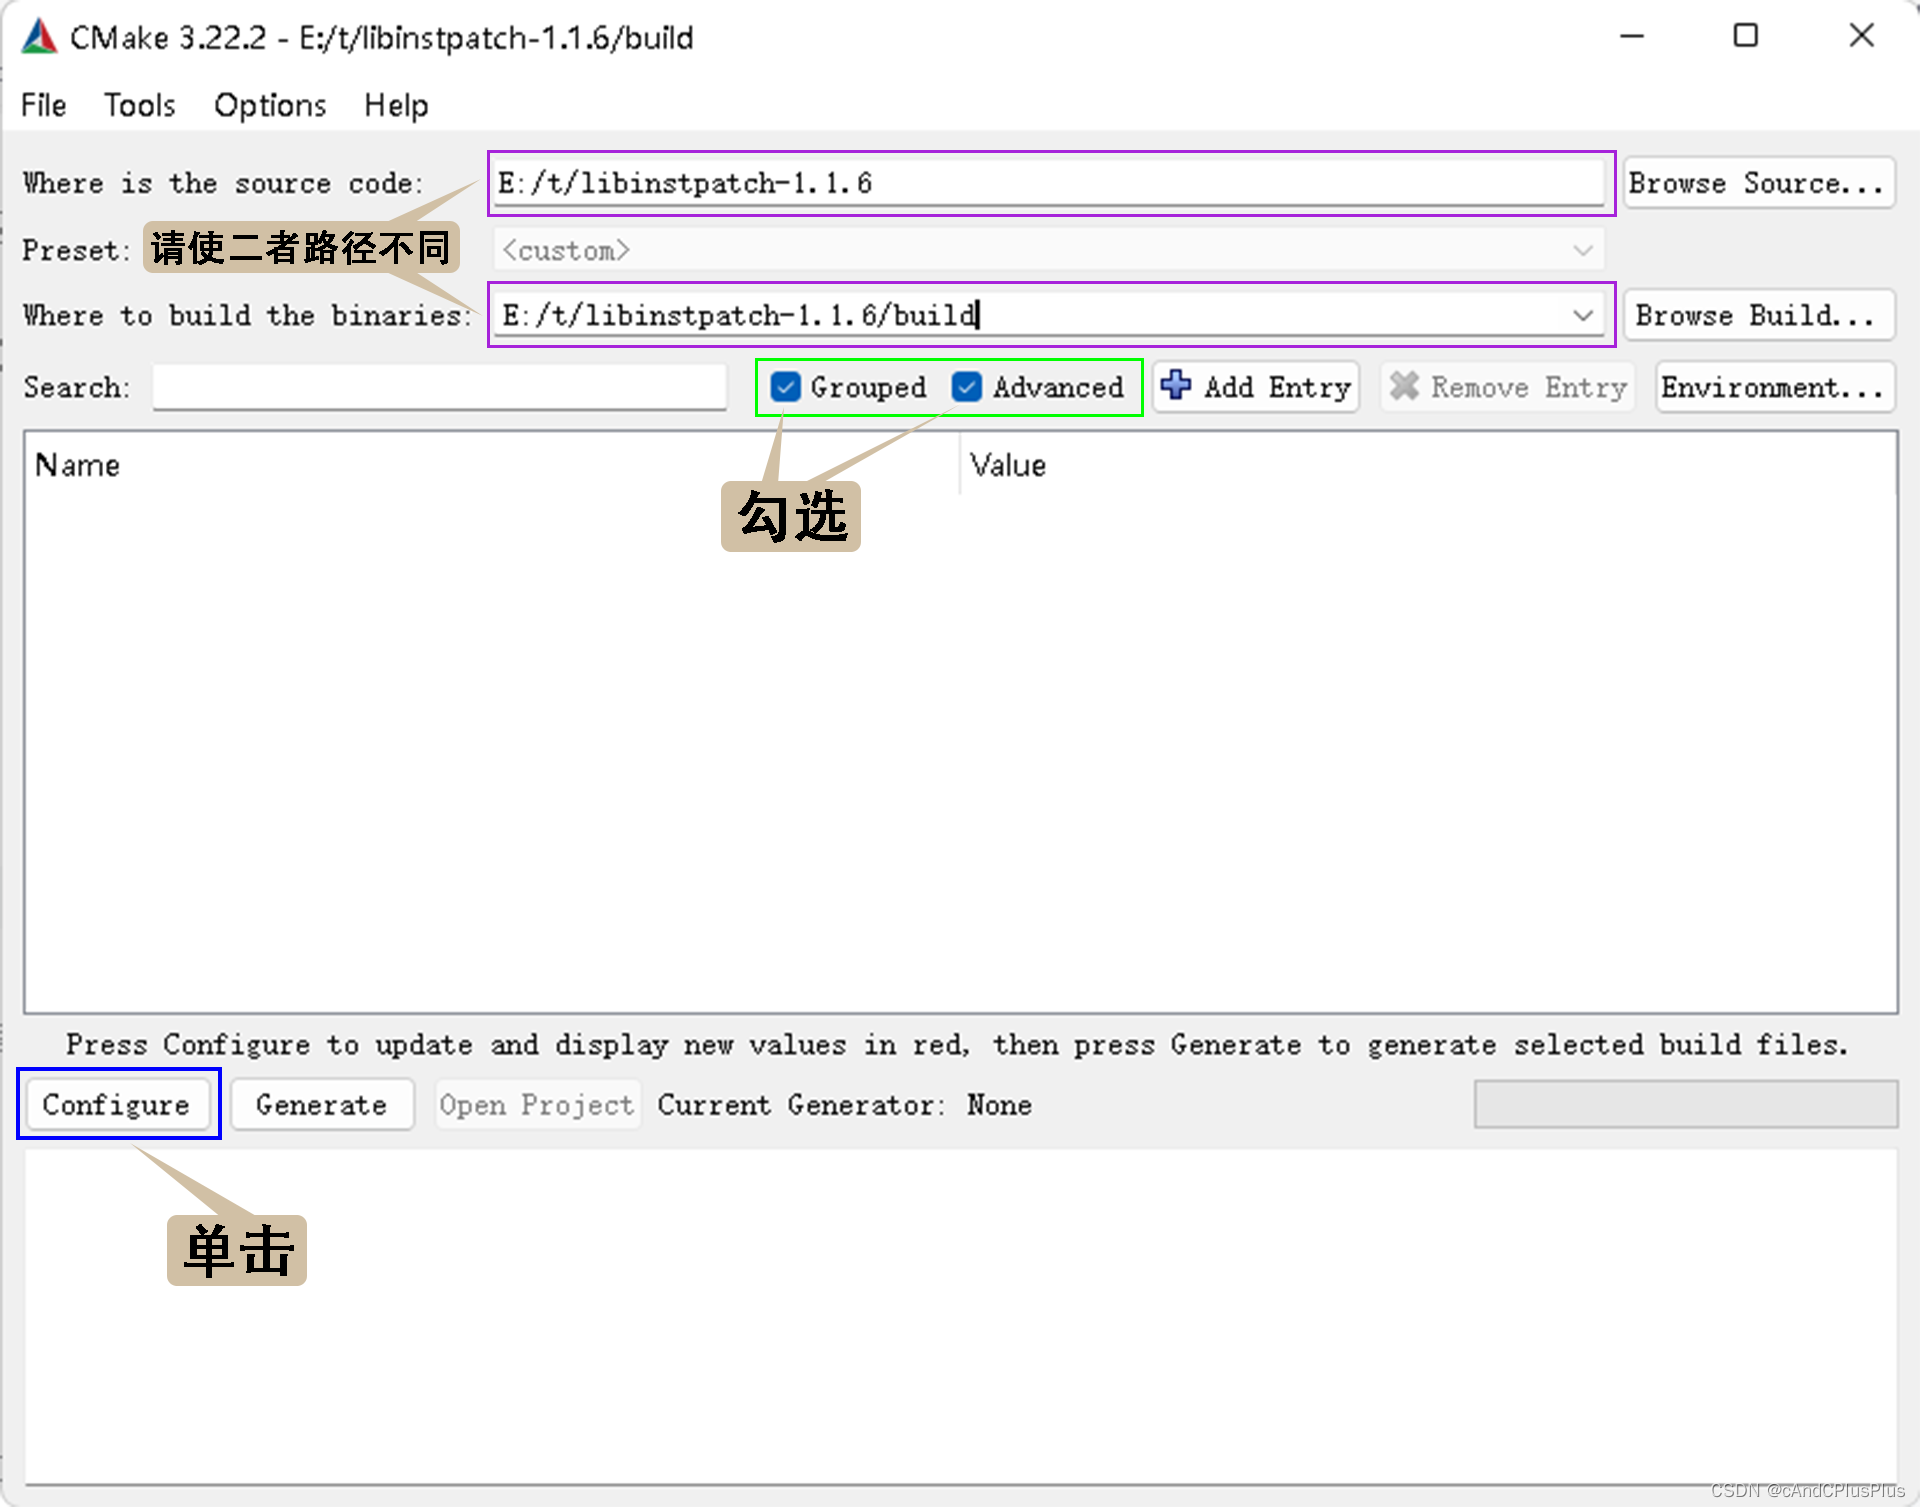Click the Search input field
This screenshot has height=1507, width=1920.
444,388
